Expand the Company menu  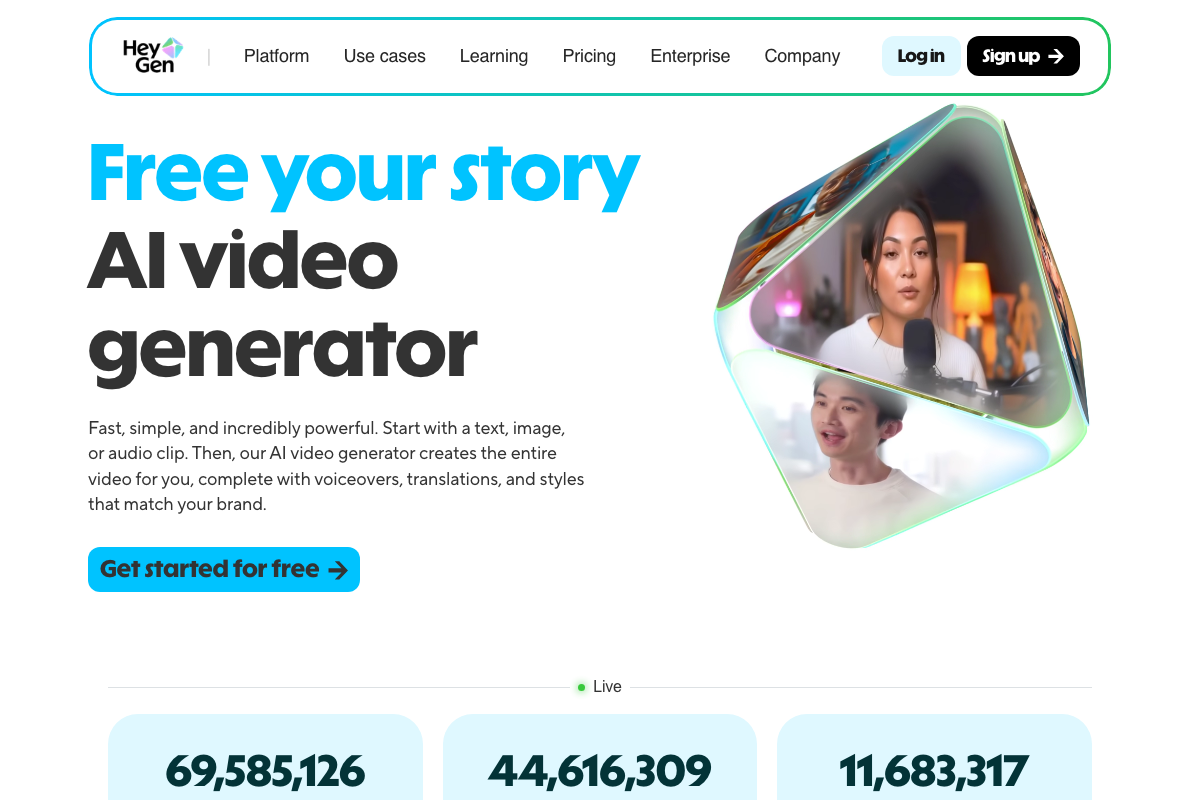[802, 56]
